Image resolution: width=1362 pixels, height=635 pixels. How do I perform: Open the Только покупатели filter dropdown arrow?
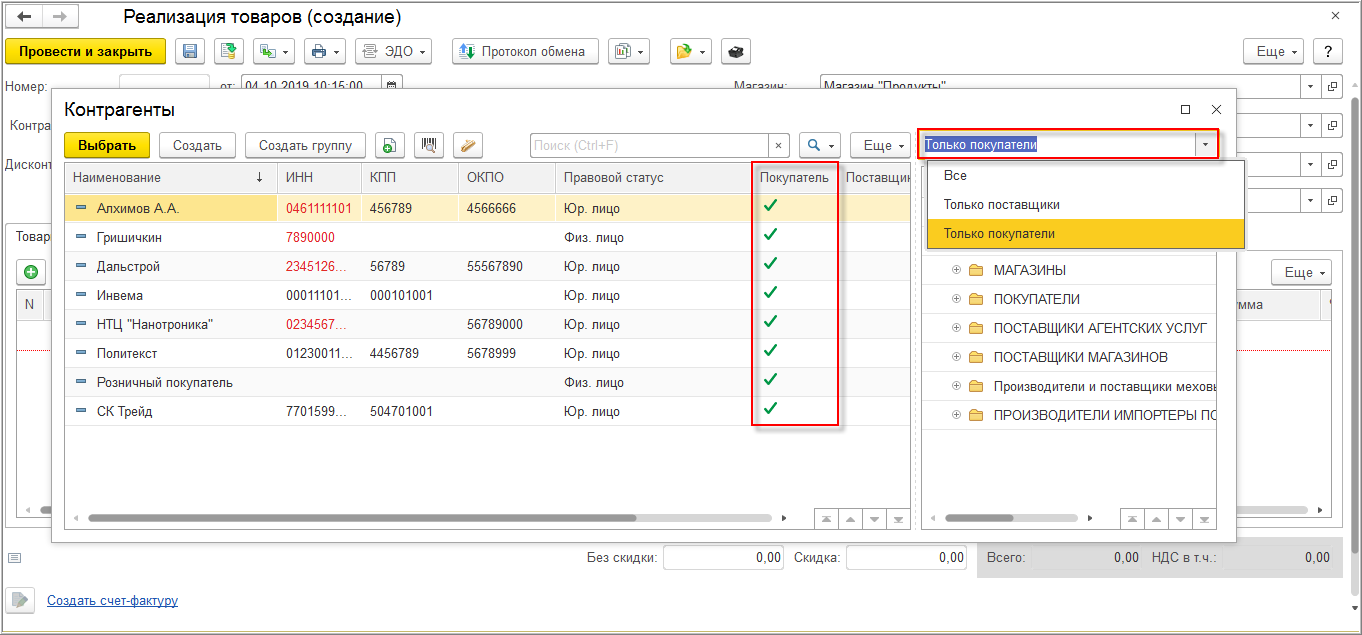(1206, 144)
